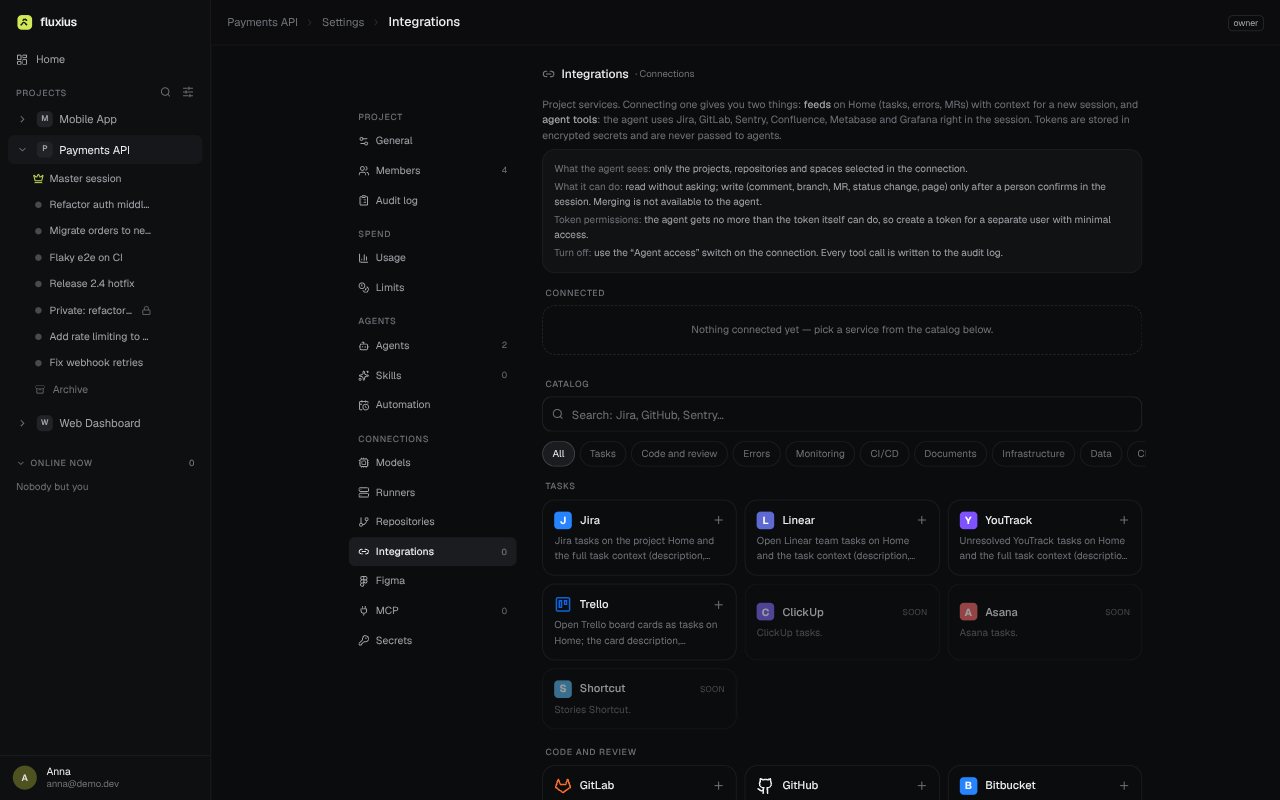Click the YouTrack logo icon
Image resolution: width=1280 pixels, height=800 pixels.
[968, 520]
